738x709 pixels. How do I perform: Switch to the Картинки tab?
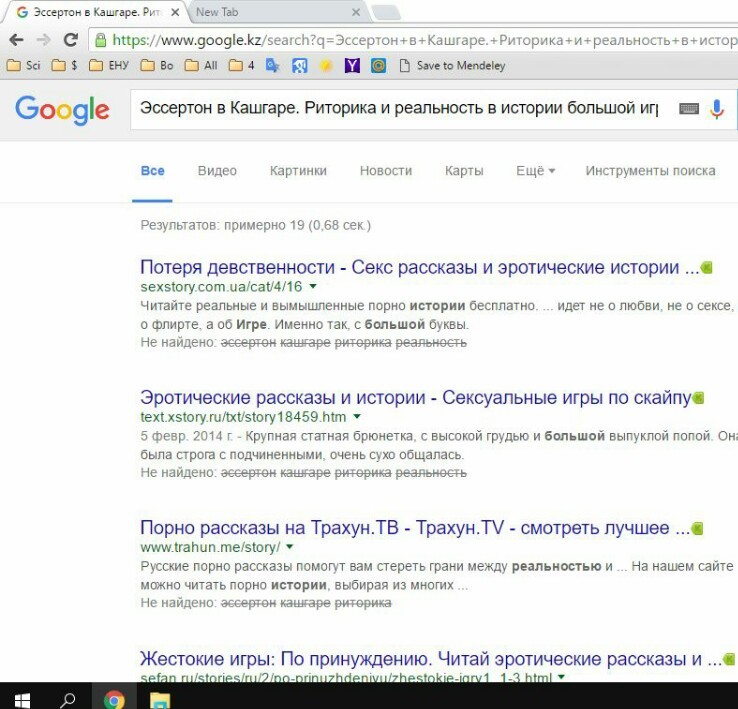point(298,171)
